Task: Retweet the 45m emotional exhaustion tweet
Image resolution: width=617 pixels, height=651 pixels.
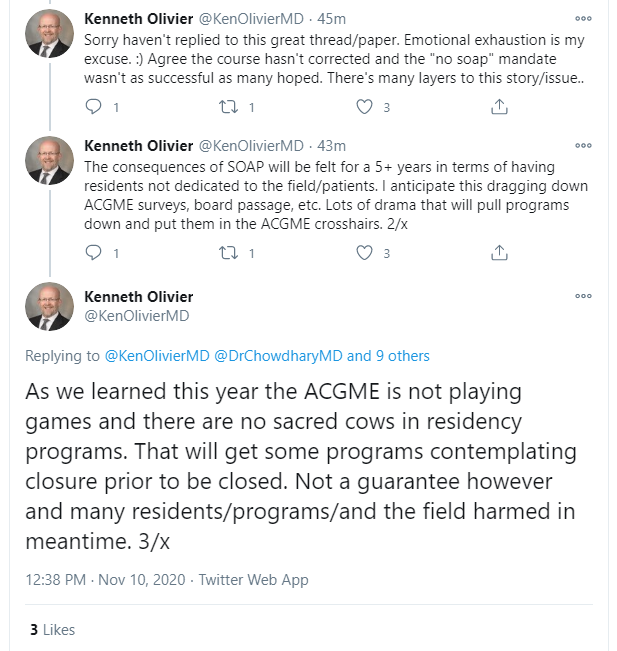Action: (x=230, y=107)
